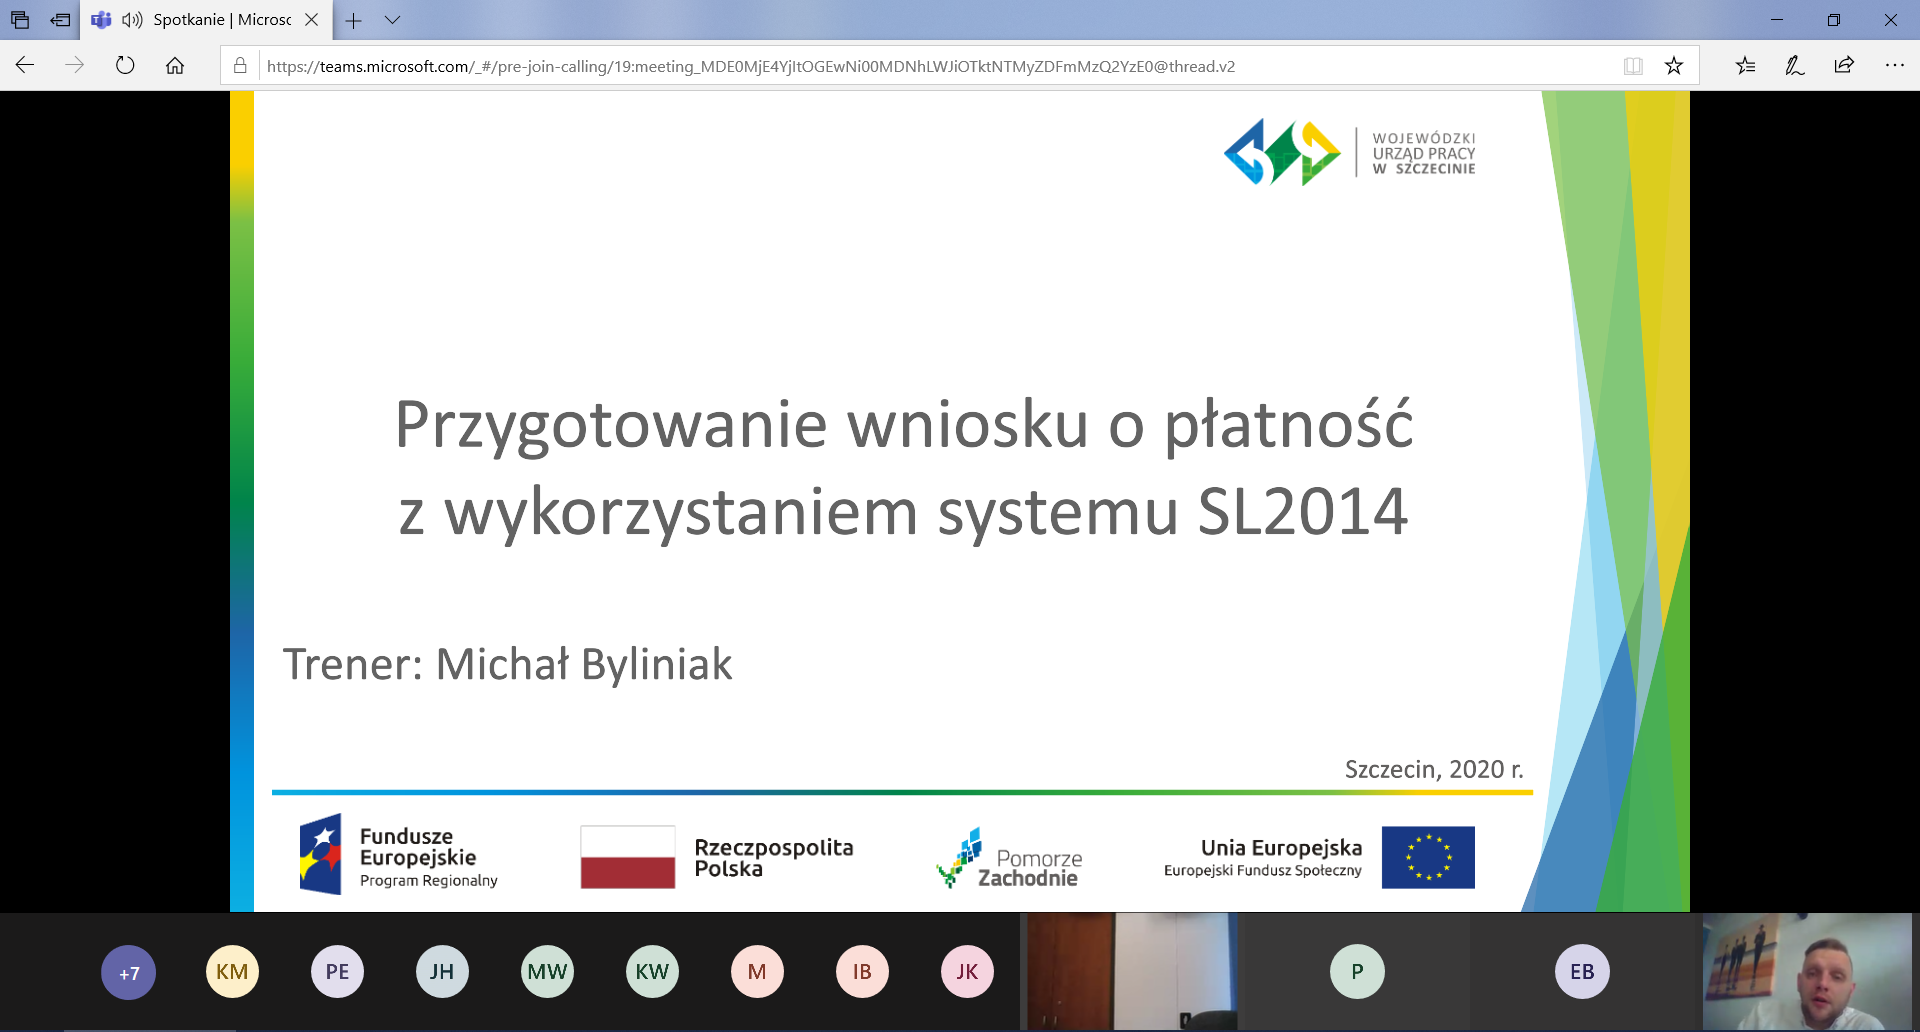Minimize the browser window
The width and height of the screenshot is (1920, 1032).
(x=1777, y=20)
